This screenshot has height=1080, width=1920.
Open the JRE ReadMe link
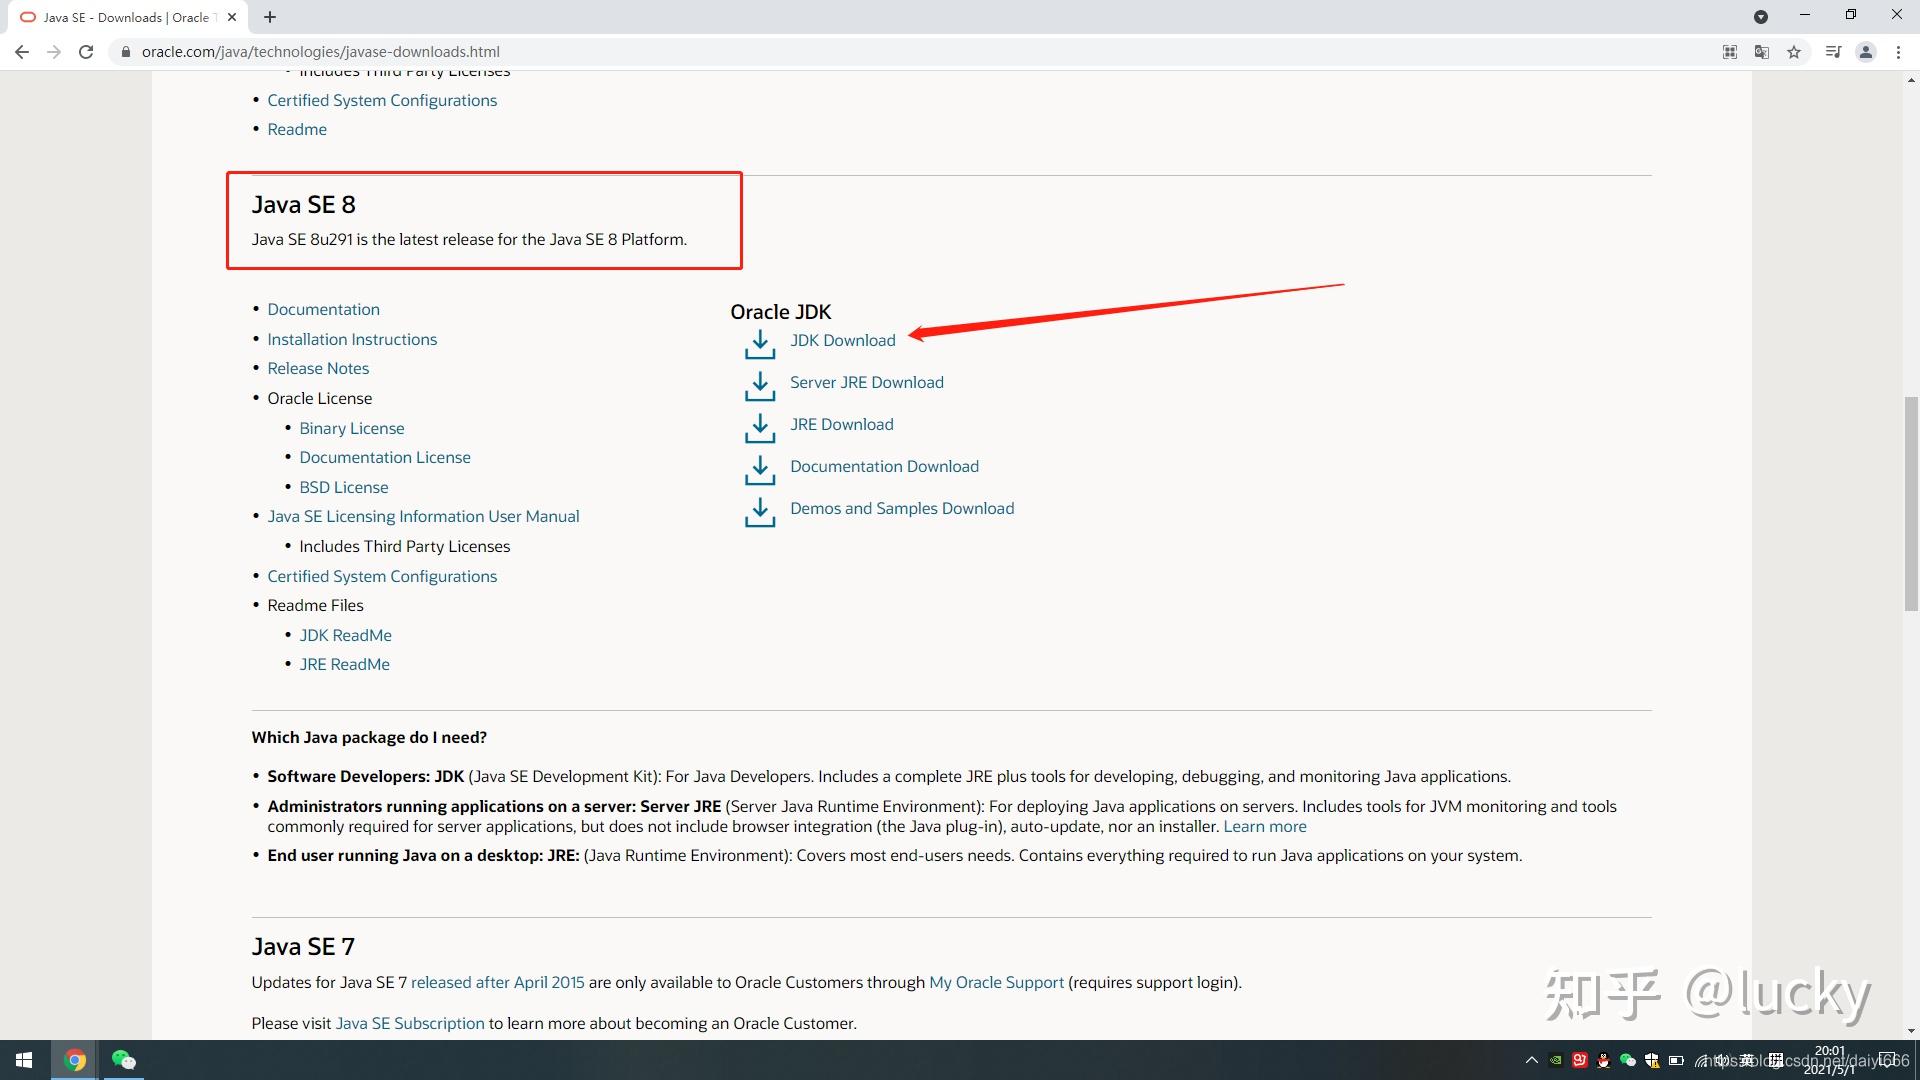pos(345,664)
